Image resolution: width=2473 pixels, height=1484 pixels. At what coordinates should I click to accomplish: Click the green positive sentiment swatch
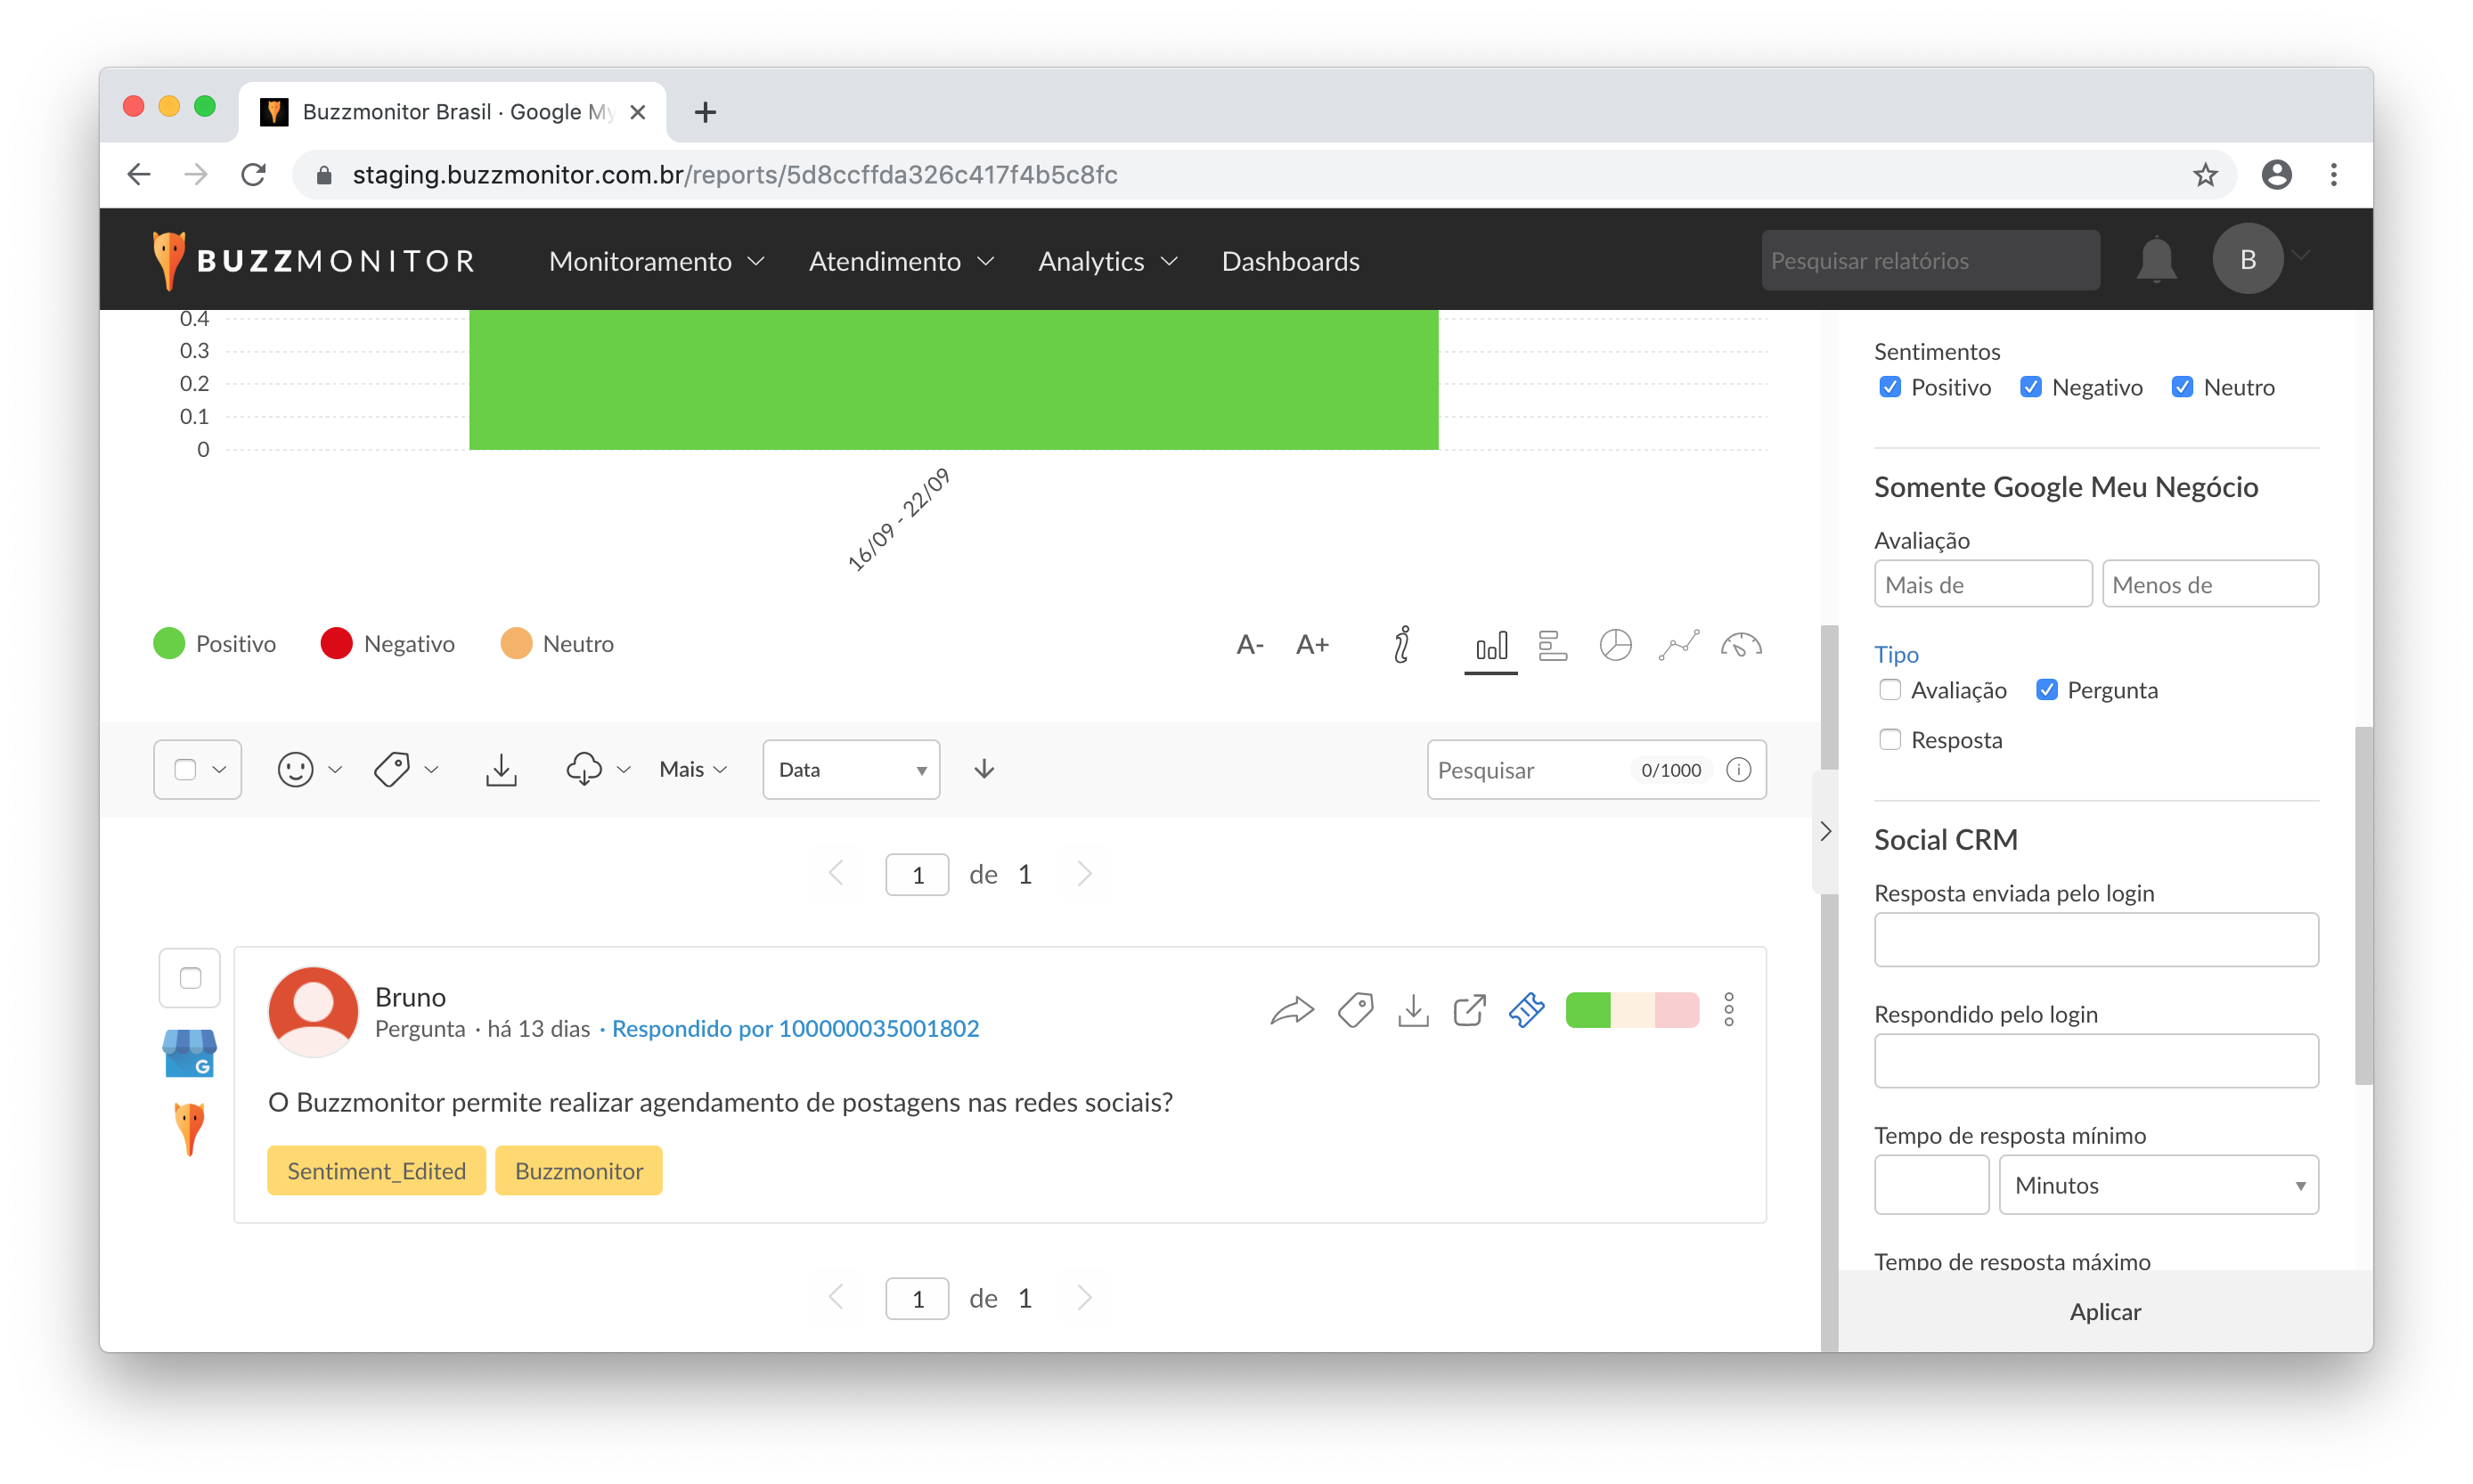[x=1587, y=1010]
